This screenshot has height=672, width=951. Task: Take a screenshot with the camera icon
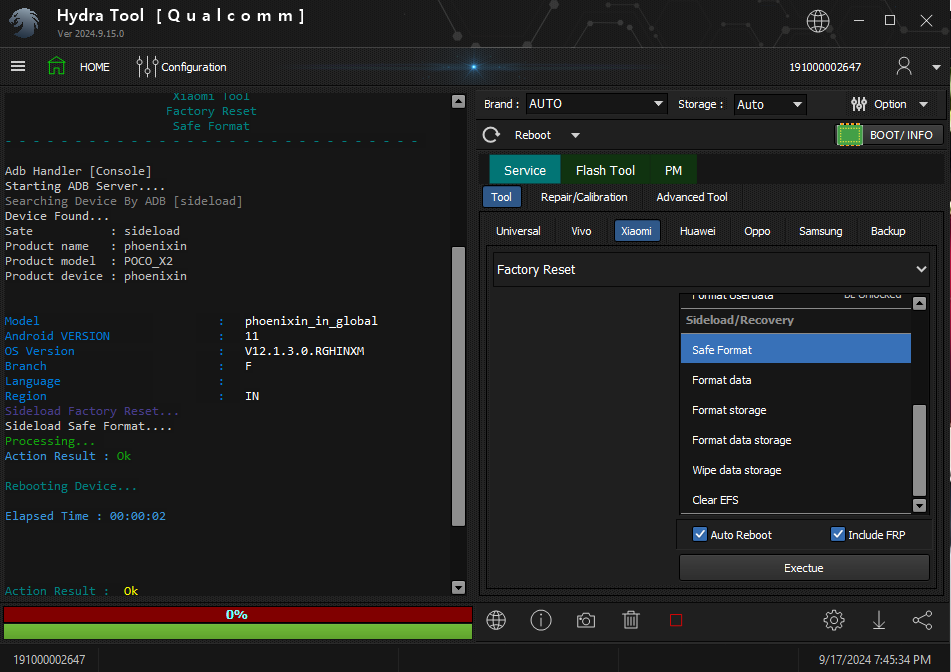[586, 620]
